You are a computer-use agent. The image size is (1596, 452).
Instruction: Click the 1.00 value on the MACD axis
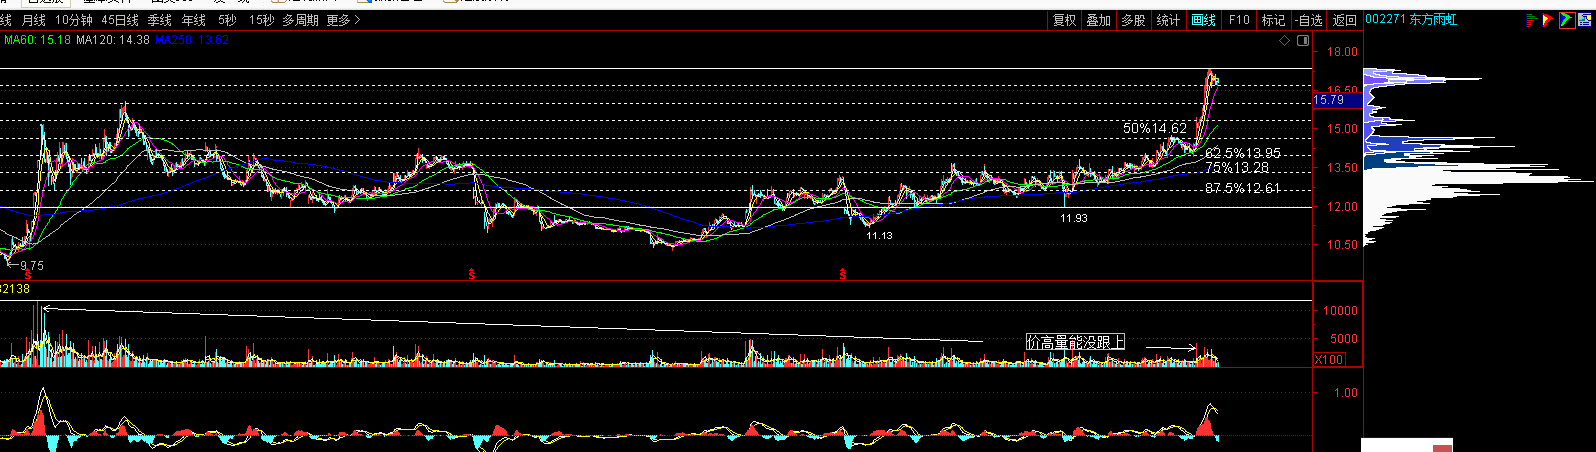(1346, 393)
